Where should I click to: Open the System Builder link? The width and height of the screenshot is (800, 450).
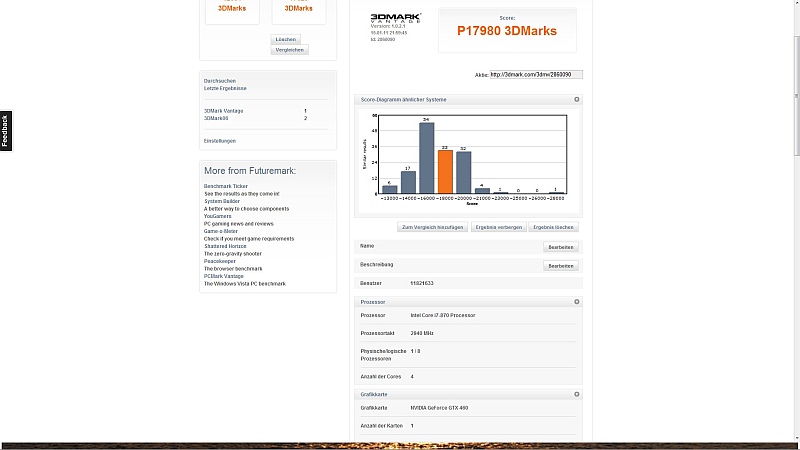tap(222, 201)
